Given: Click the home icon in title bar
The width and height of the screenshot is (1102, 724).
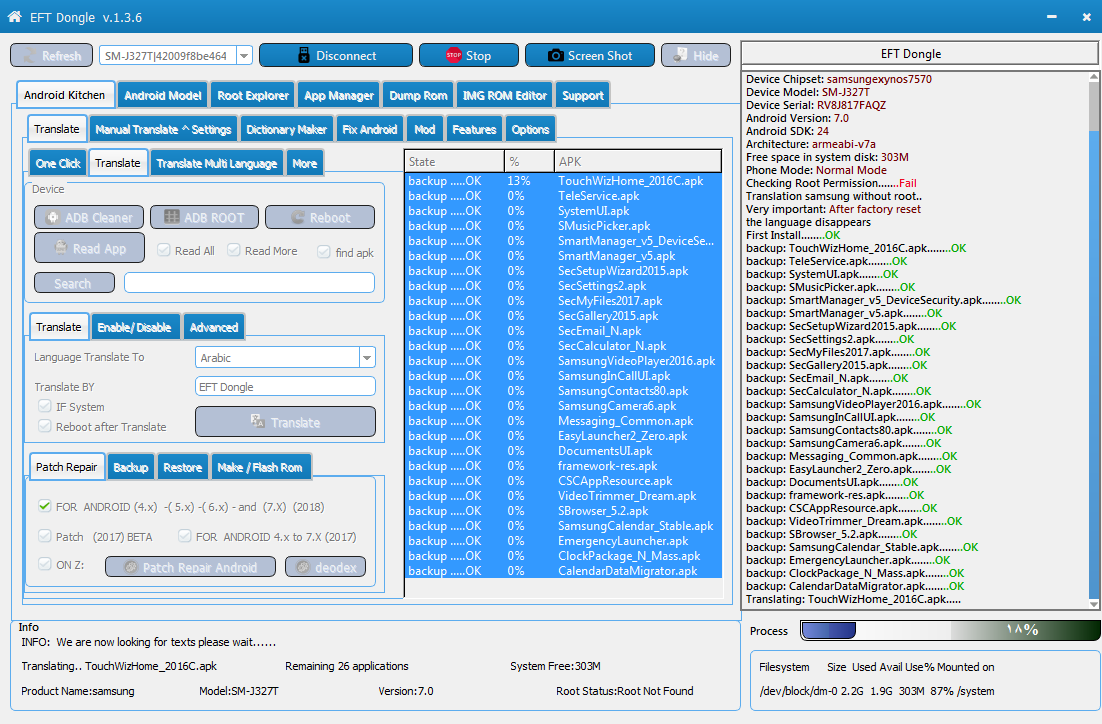Looking at the screenshot, I should (x=14, y=16).
